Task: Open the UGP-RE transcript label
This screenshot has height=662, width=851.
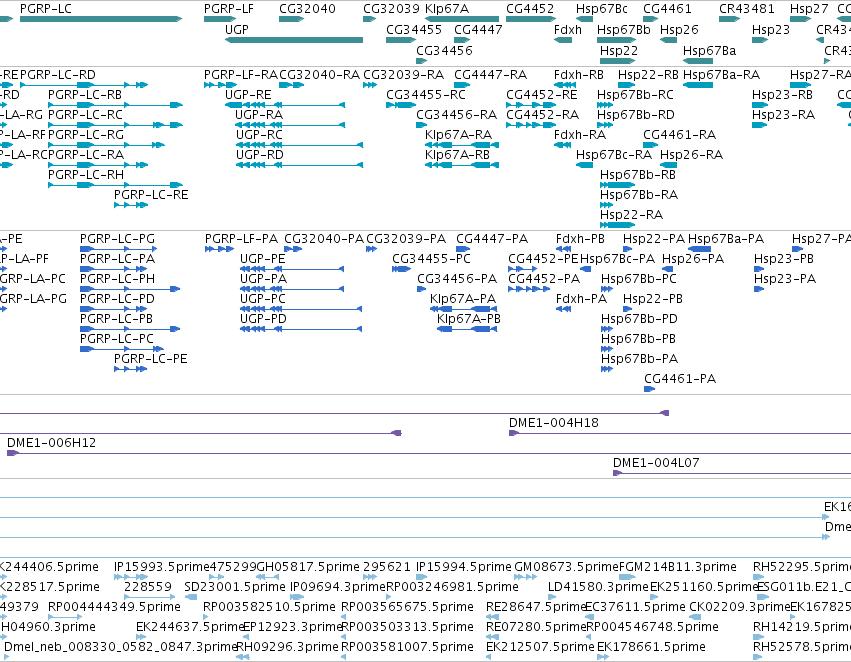Action: (x=248, y=94)
